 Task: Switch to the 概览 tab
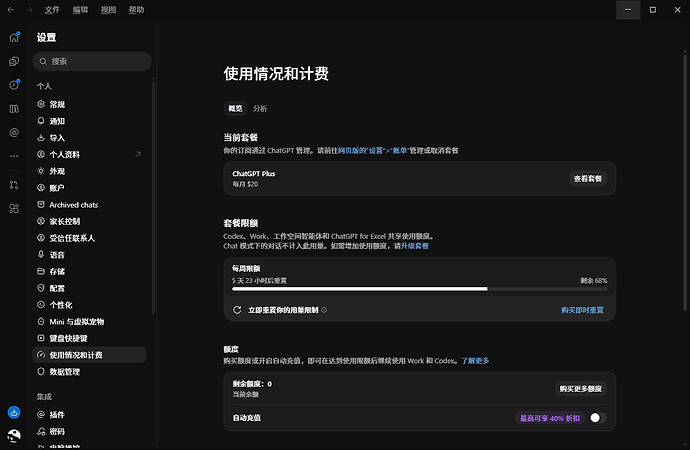pyautogui.click(x=235, y=108)
